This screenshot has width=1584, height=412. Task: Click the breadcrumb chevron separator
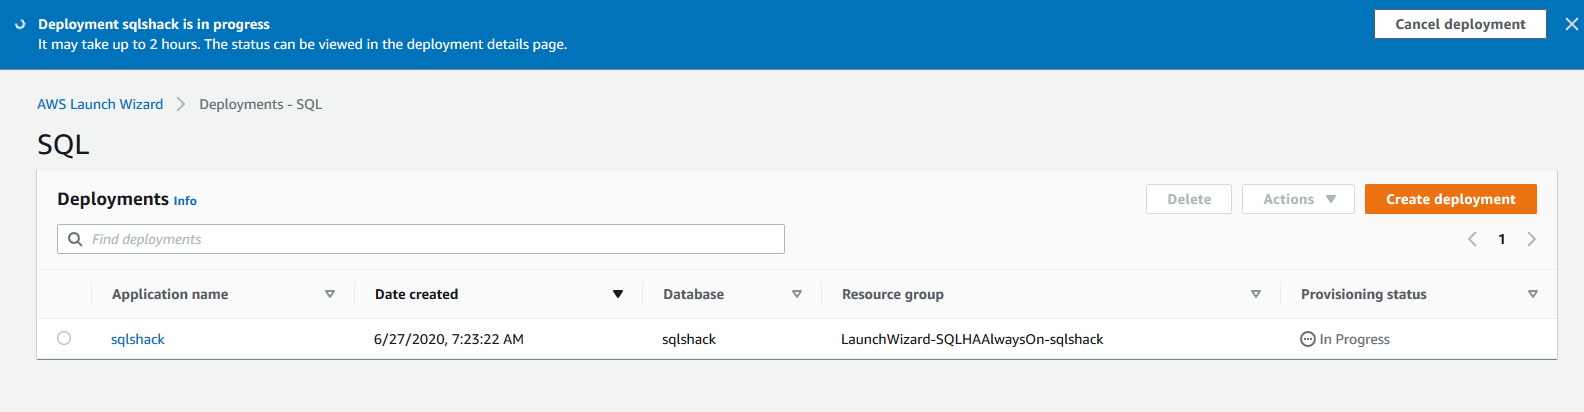181,104
